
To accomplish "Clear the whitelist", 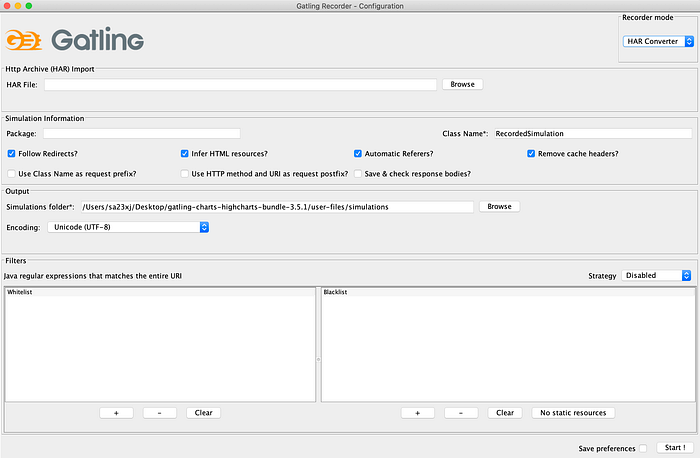I will click(203, 413).
